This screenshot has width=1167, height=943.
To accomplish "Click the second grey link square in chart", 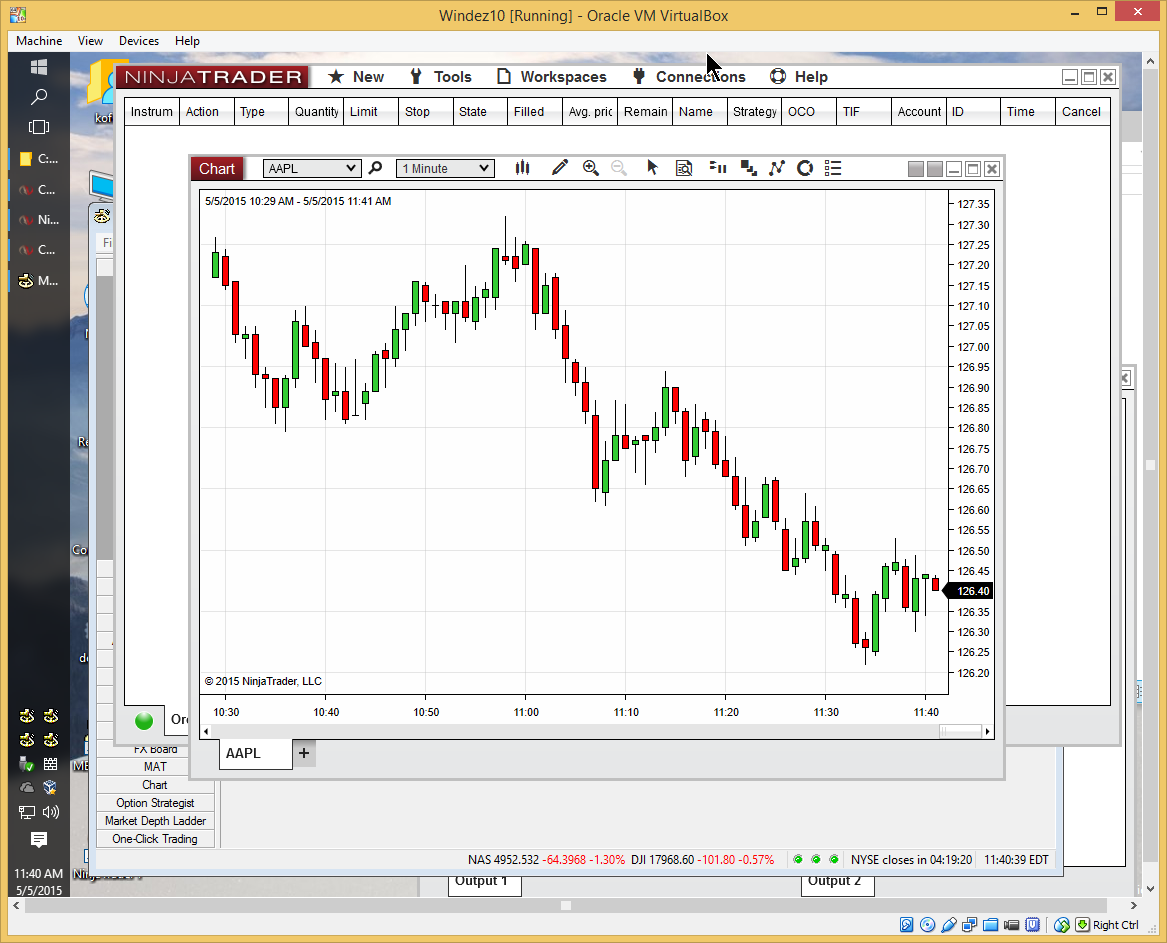I will click(x=935, y=169).
